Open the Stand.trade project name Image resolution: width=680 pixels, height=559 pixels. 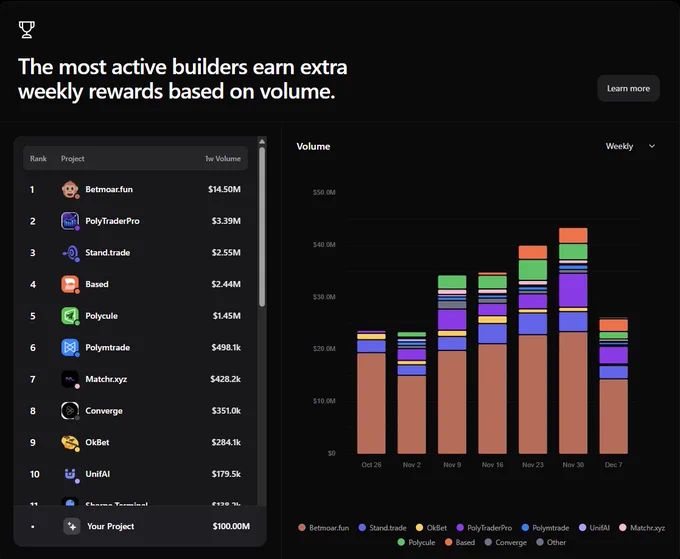pyautogui.click(x=108, y=253)
